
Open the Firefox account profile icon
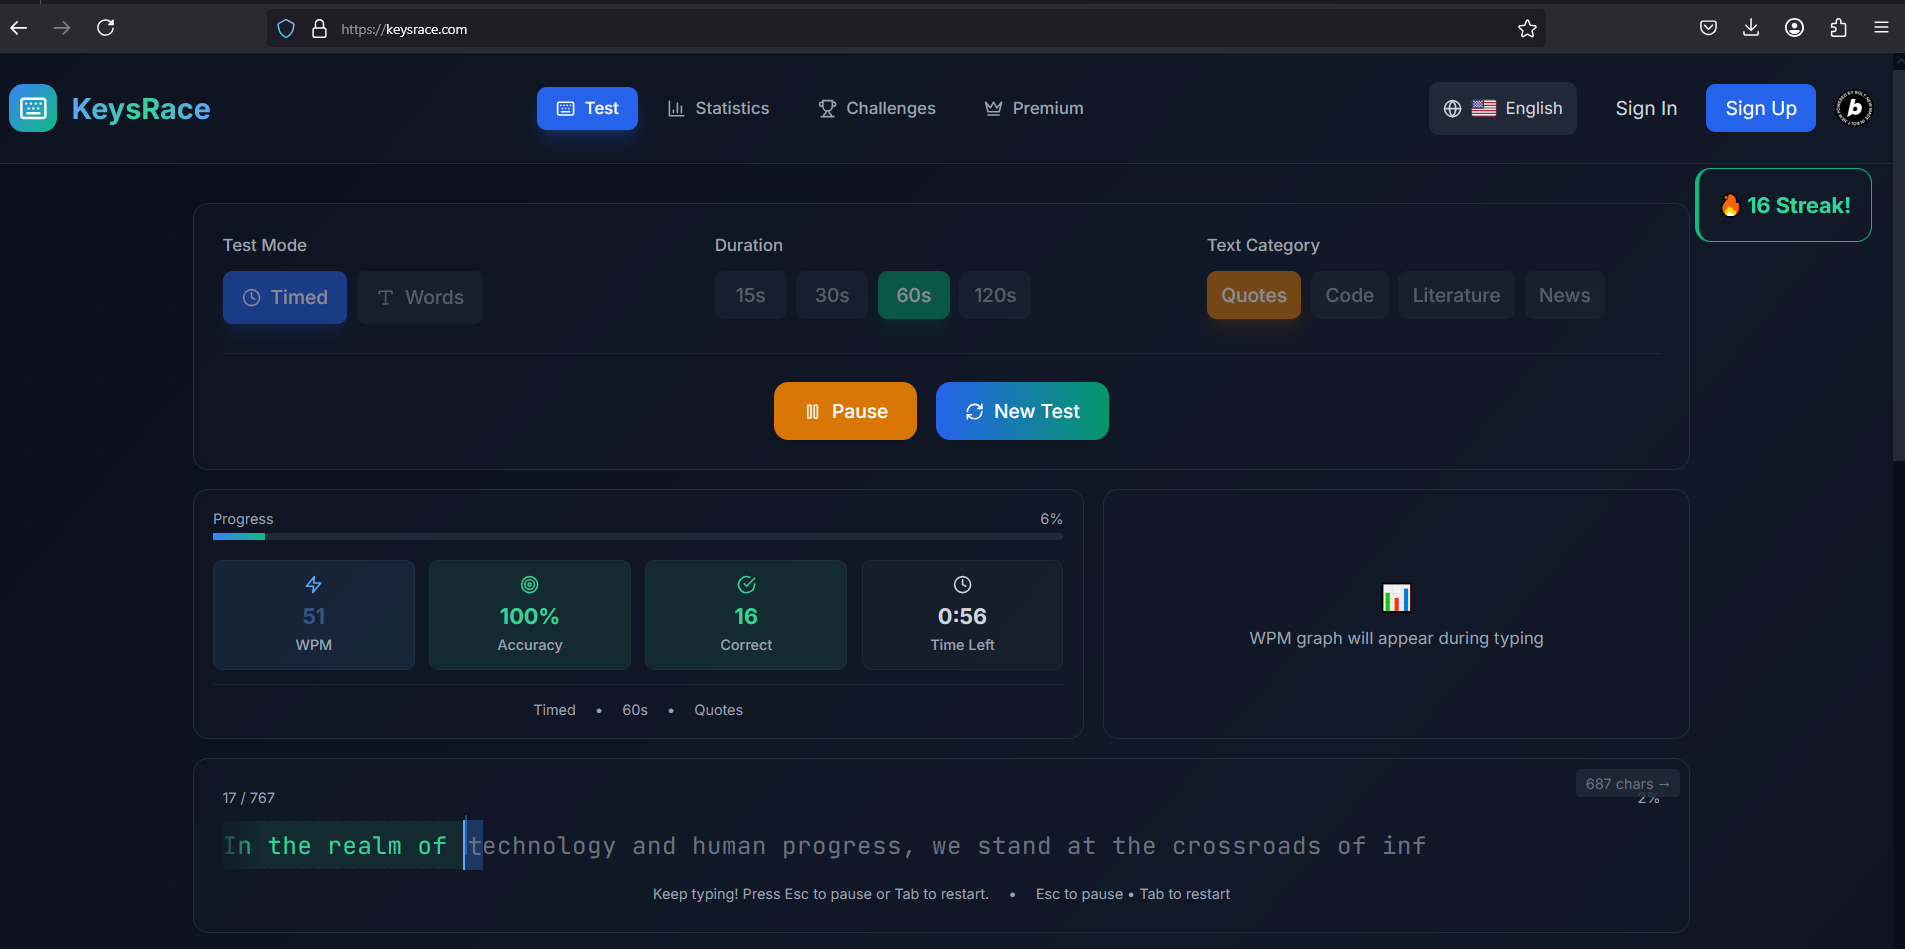click(x=1795, y=28)
